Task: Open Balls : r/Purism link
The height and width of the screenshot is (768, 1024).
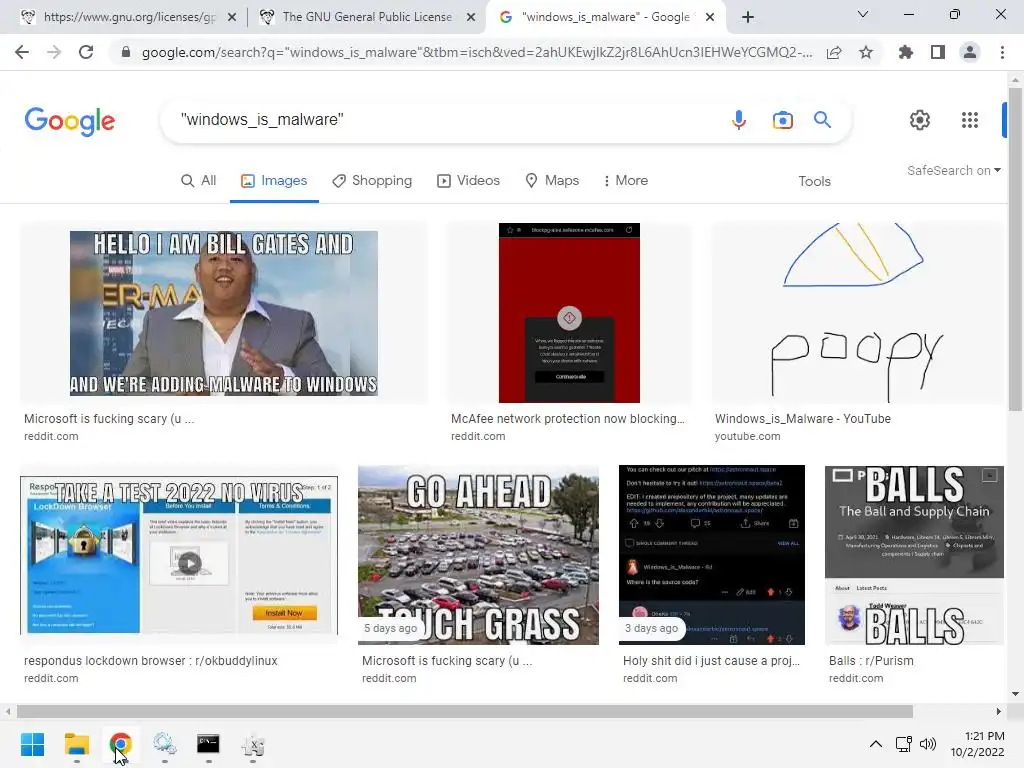Action: [871, 661]
